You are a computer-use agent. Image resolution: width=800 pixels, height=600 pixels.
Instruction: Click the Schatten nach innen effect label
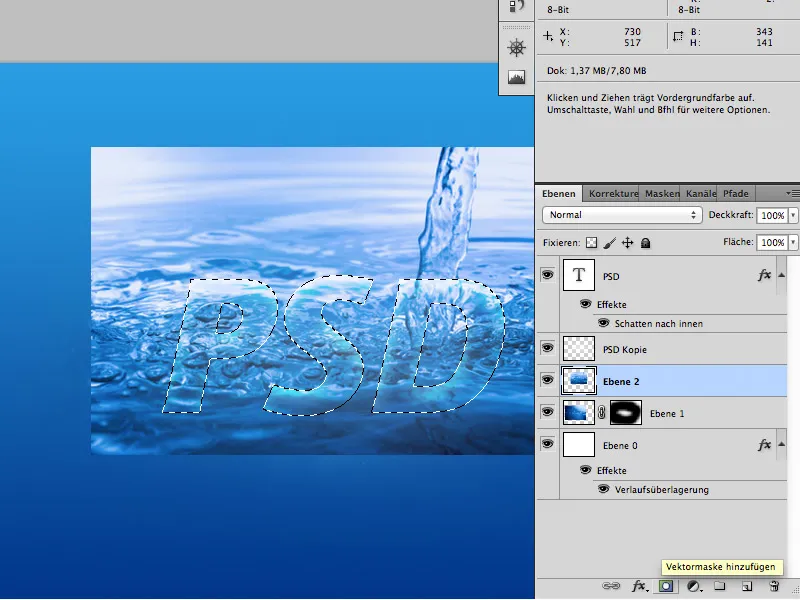pyautogui.click(x=658, y=323)
